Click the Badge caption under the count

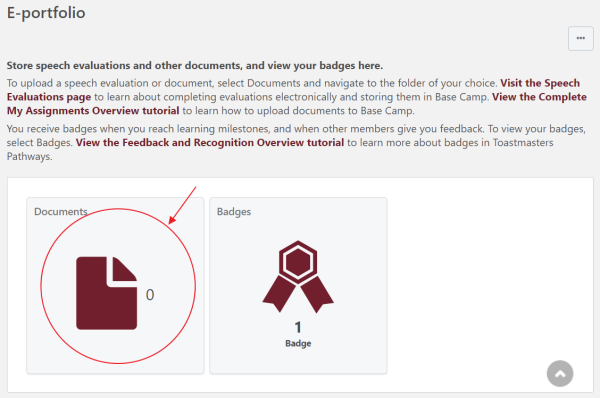[x=298, y=343]
